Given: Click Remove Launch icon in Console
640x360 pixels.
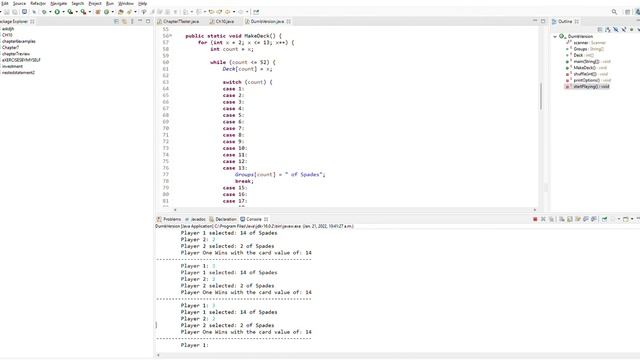Looking at the screenshot, I should [x=543, y=219].
